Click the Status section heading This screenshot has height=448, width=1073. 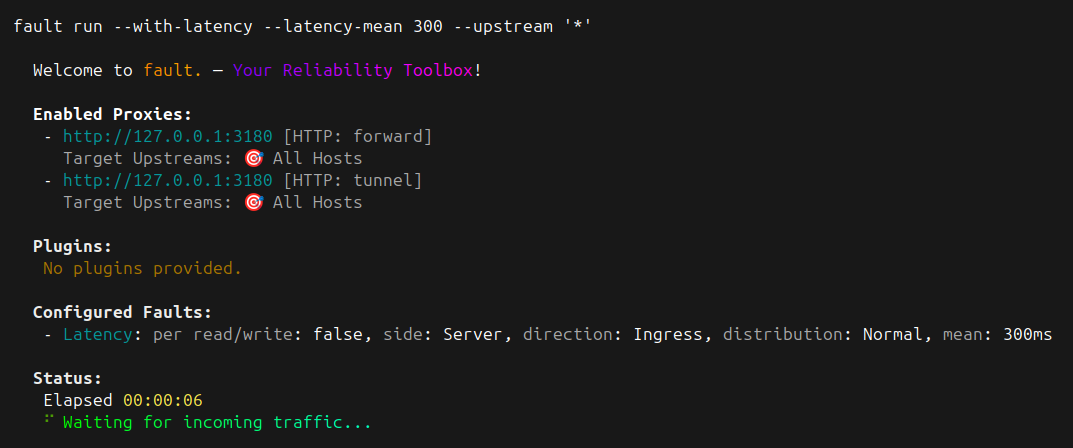click(x=68, y=378)
